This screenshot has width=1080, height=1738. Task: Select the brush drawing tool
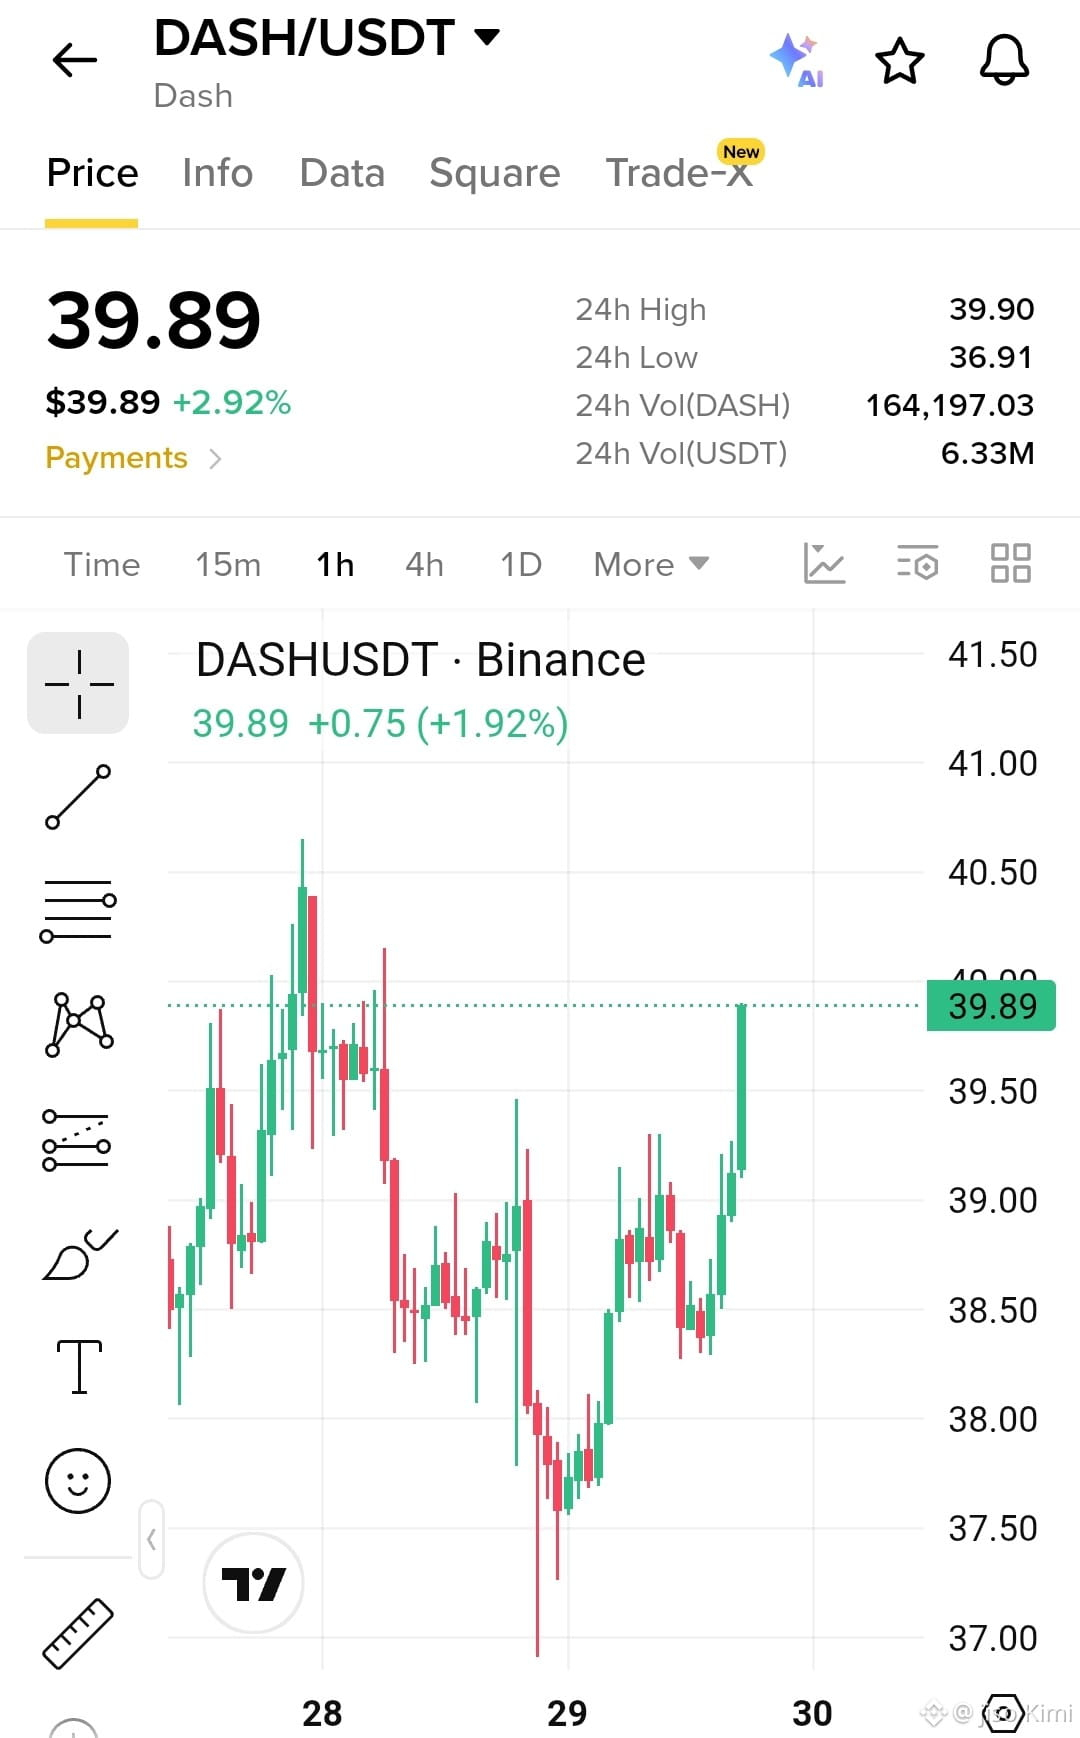point(79,1254)
